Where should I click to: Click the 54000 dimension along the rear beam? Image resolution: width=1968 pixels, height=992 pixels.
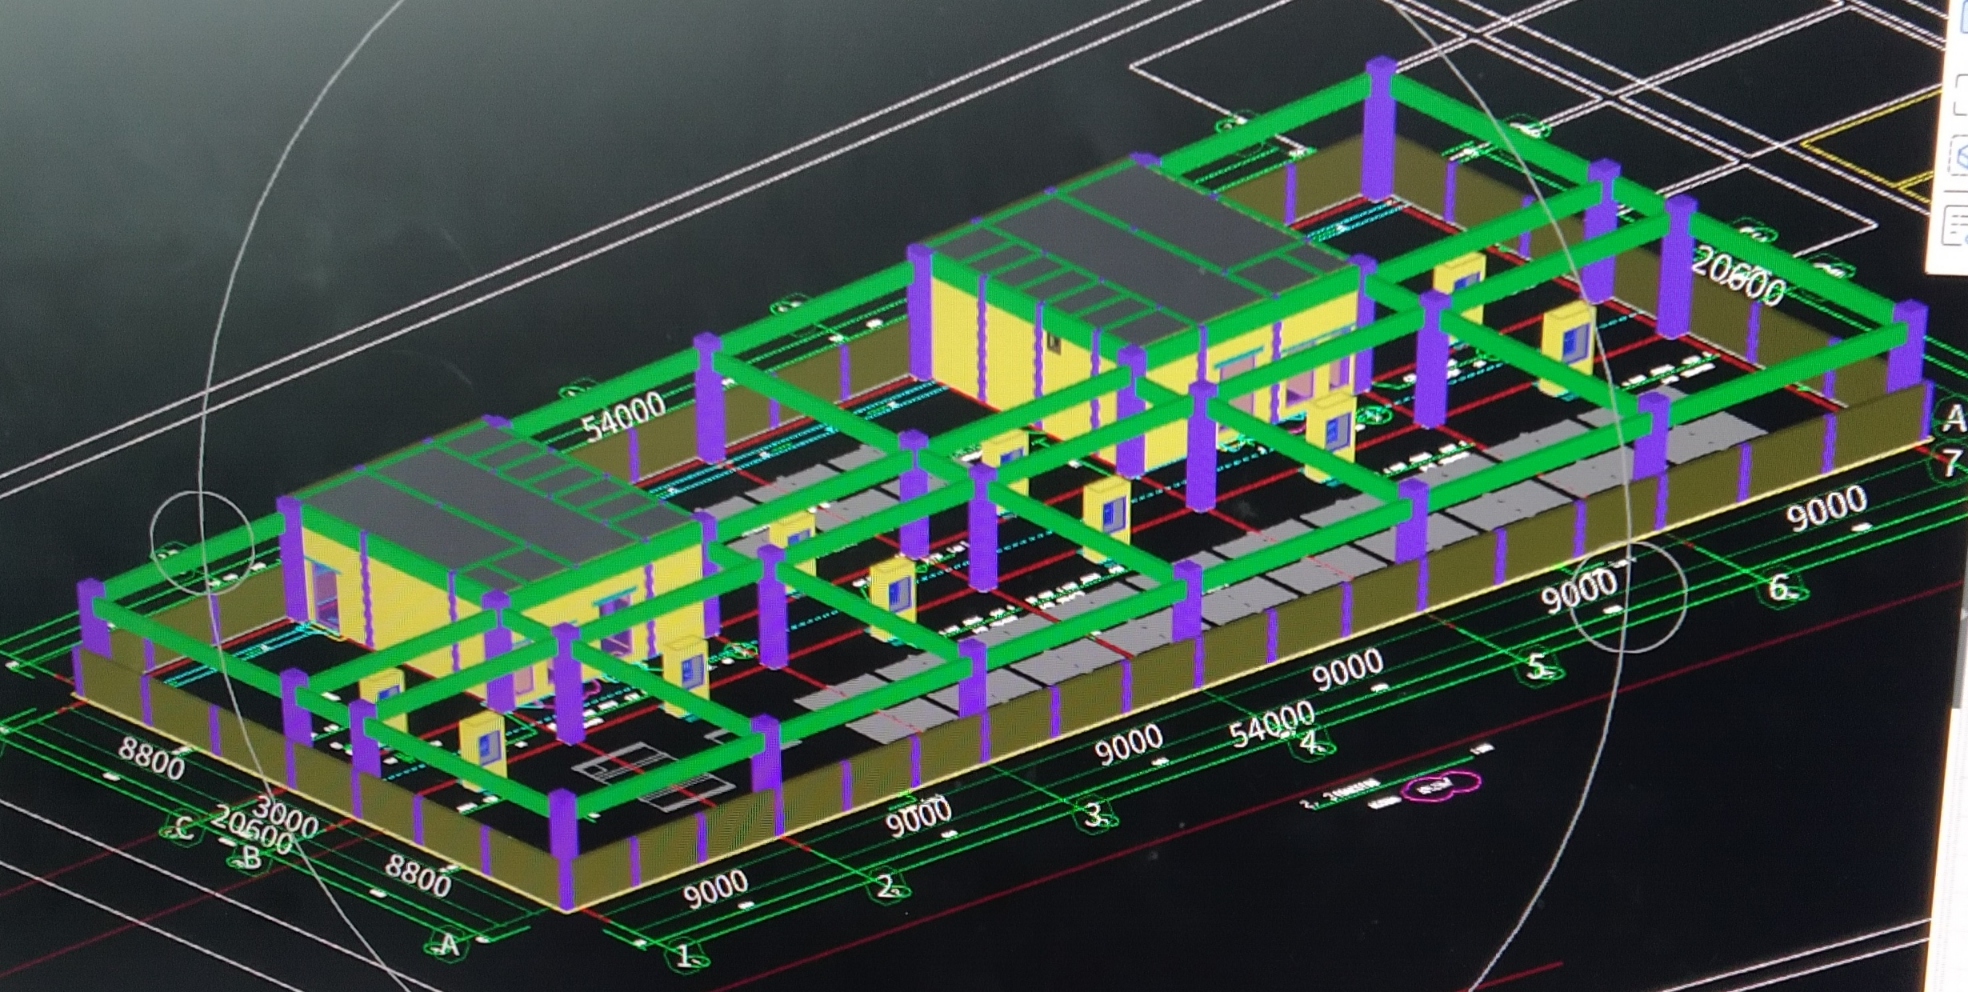coord(624,416)
